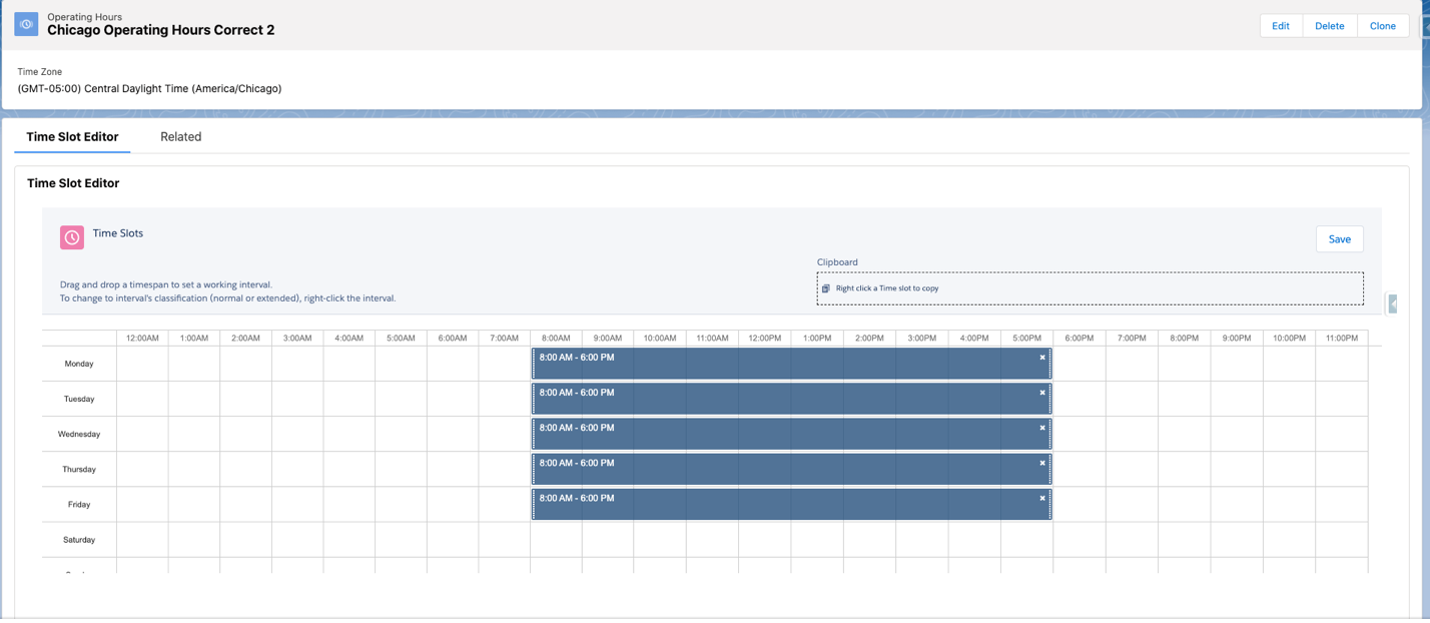Image resolution: width=1430 pixels, height=623 pixels.
Task: Switch to the Related tab
Action: pos(181,137)
